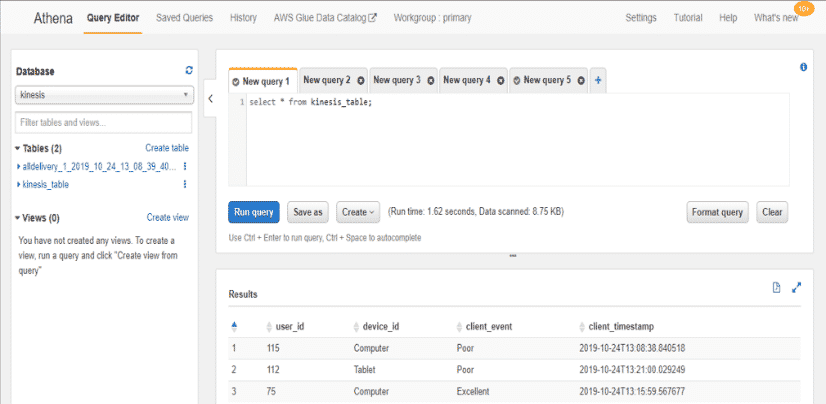Select the cell with user_id 115

(273, 348)
